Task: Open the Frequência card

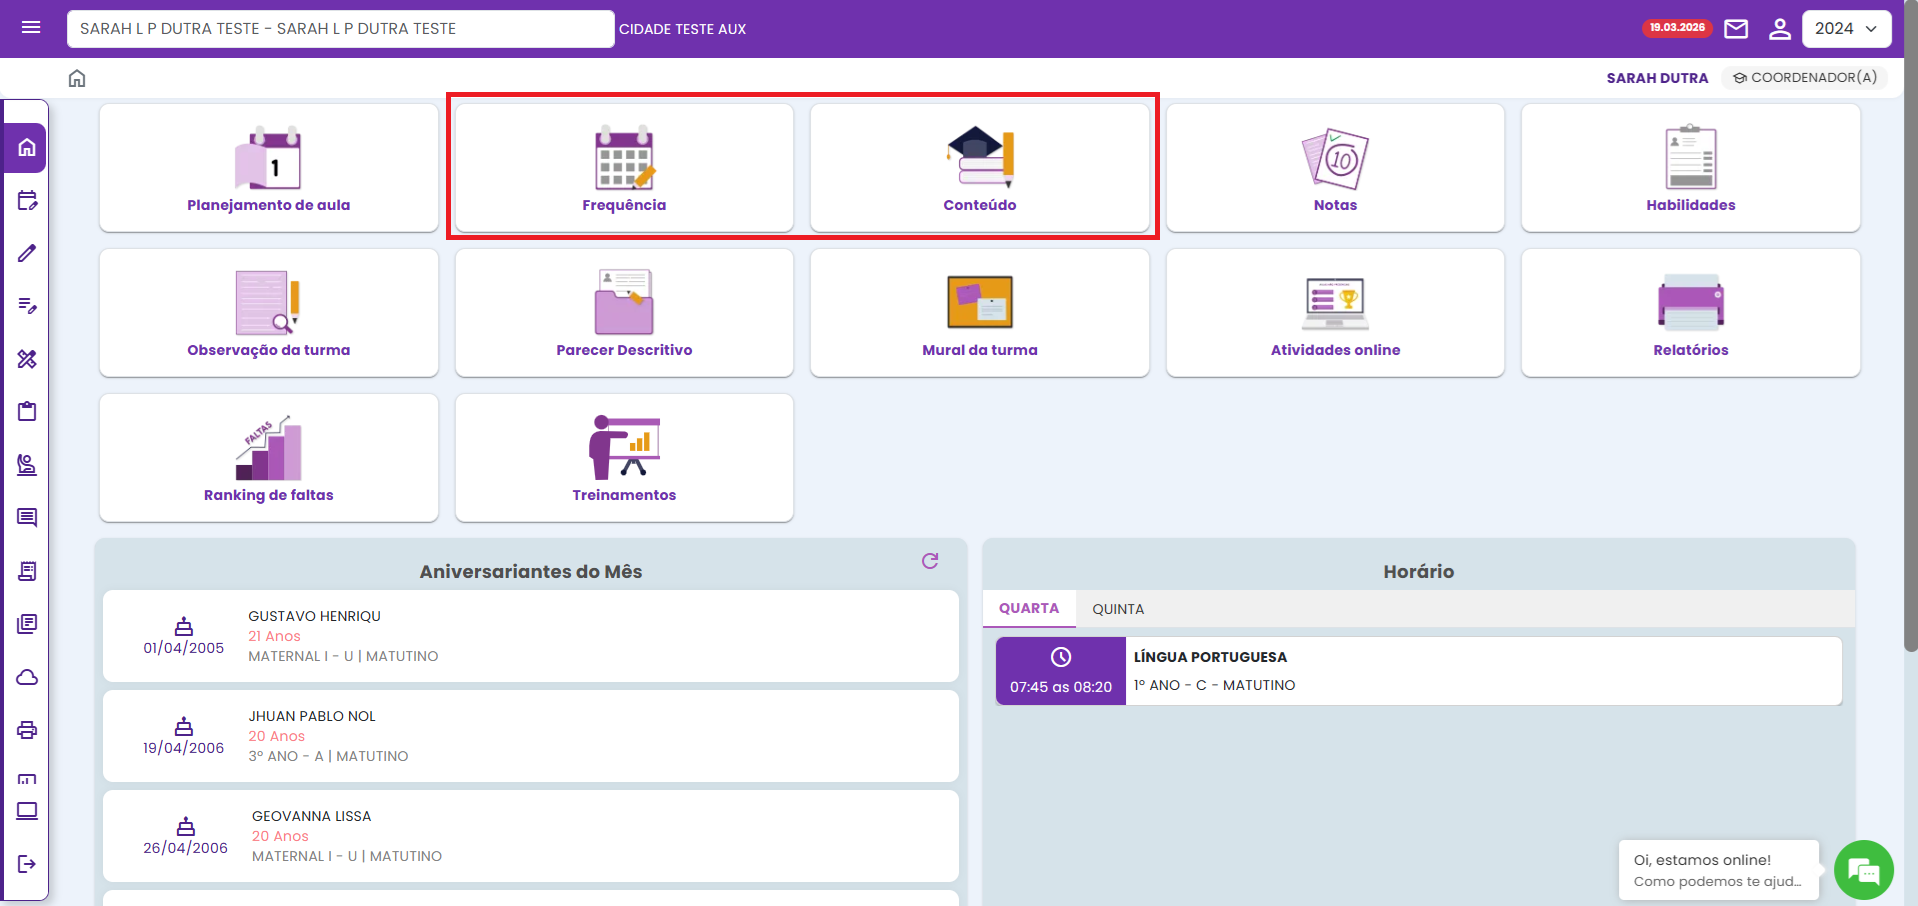Action: click(x=624, y=168)
